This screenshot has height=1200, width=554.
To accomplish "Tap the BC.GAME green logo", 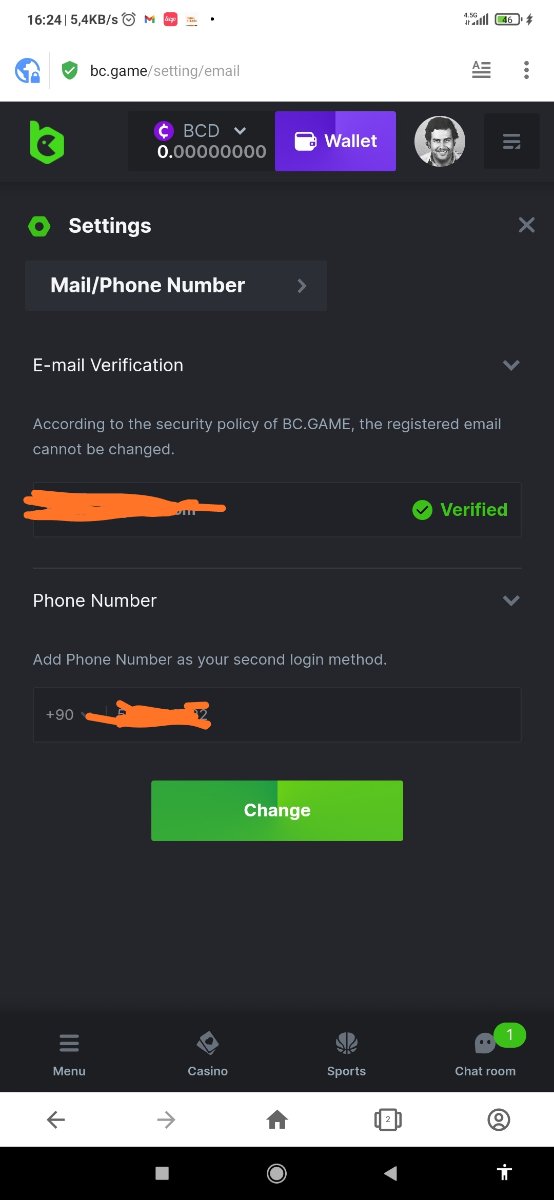I will pos(46,142).
